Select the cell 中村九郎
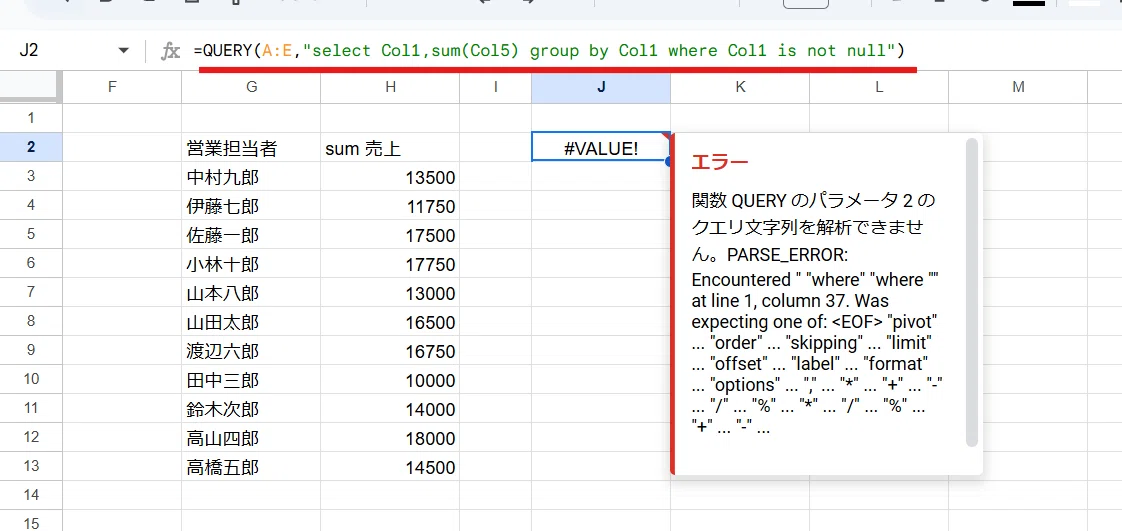 point(250,177)
